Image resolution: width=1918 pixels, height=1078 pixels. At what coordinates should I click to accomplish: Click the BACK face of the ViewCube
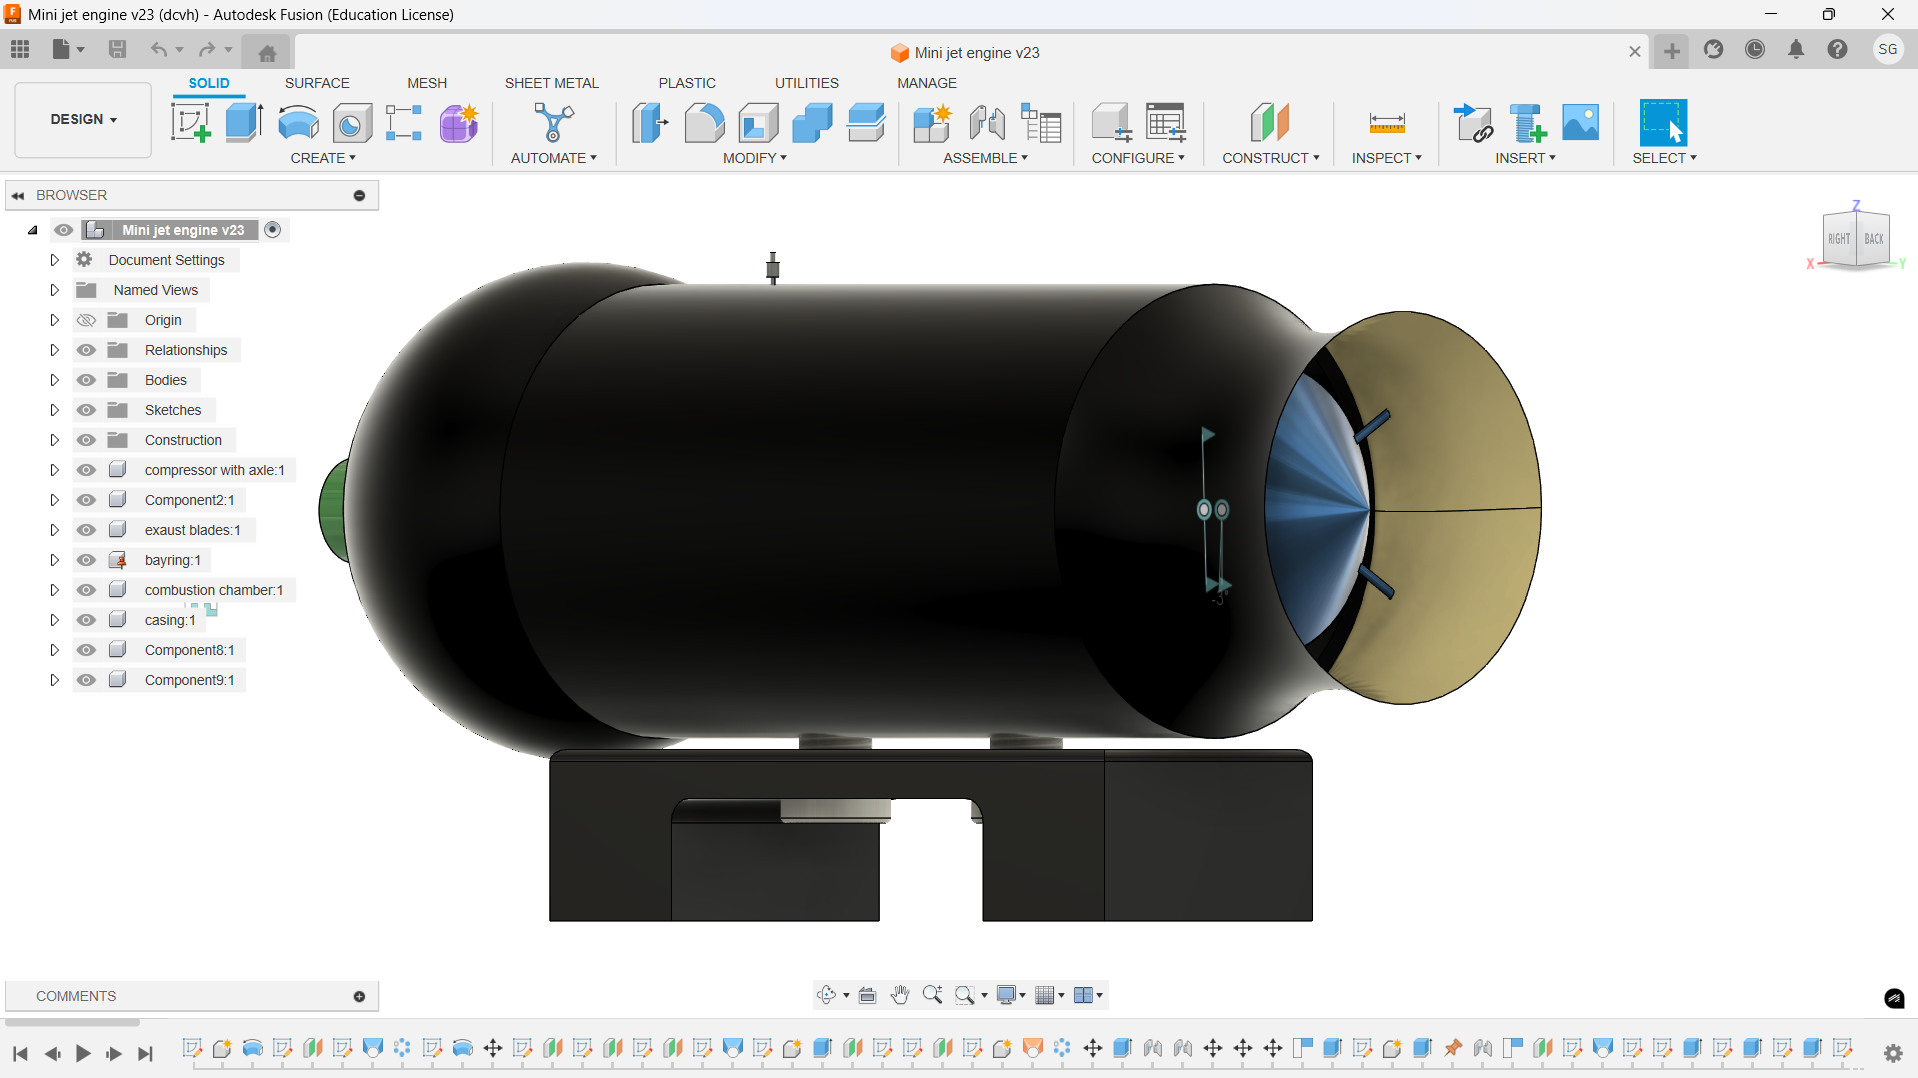(1873, 239)
